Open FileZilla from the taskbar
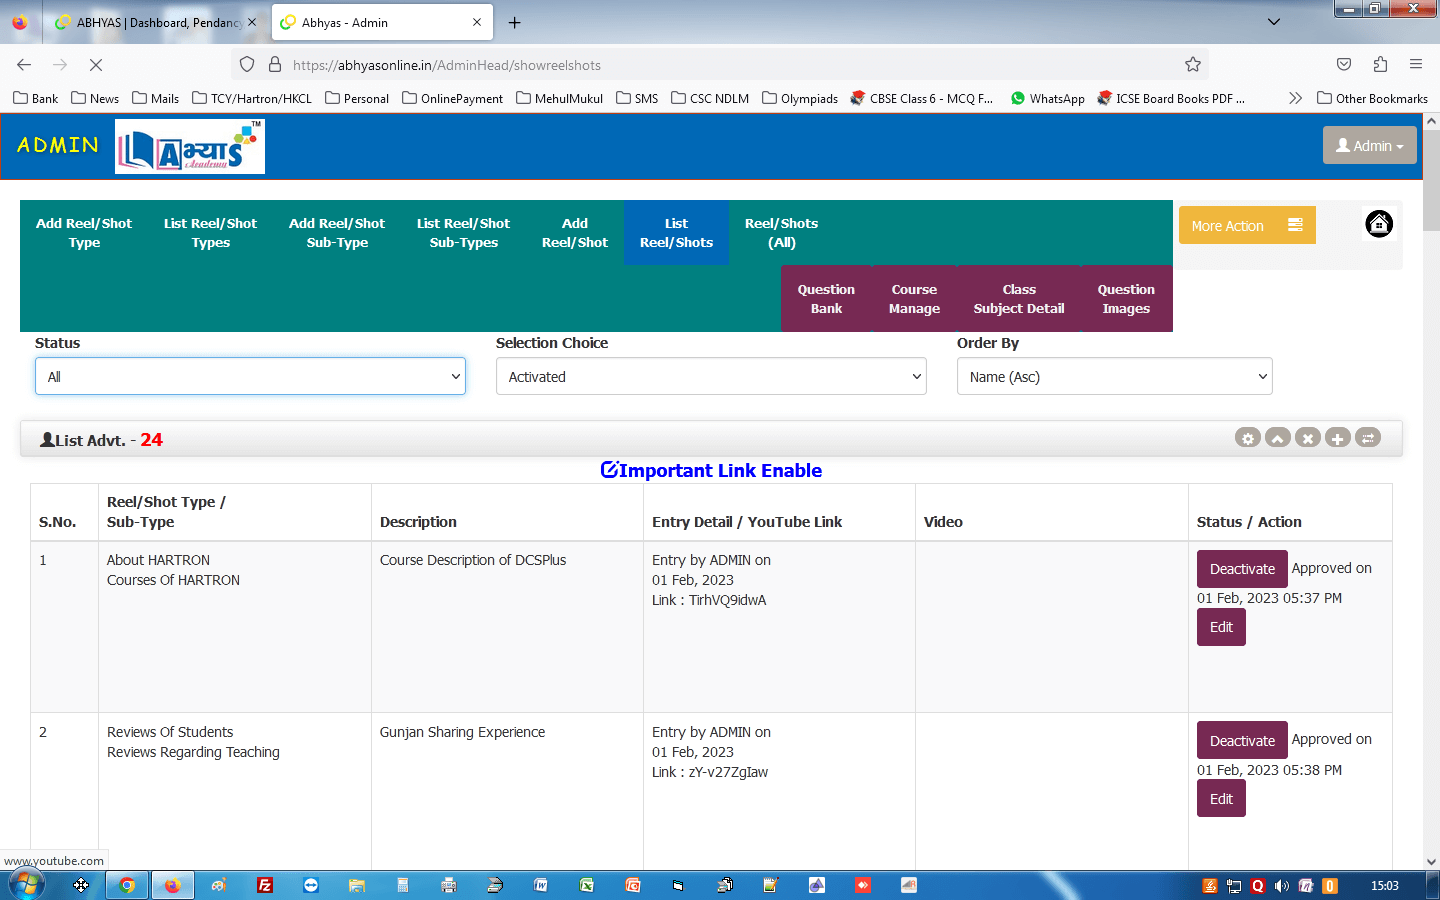The height and width of the screenshot is (900, 1440). (265, 885)
